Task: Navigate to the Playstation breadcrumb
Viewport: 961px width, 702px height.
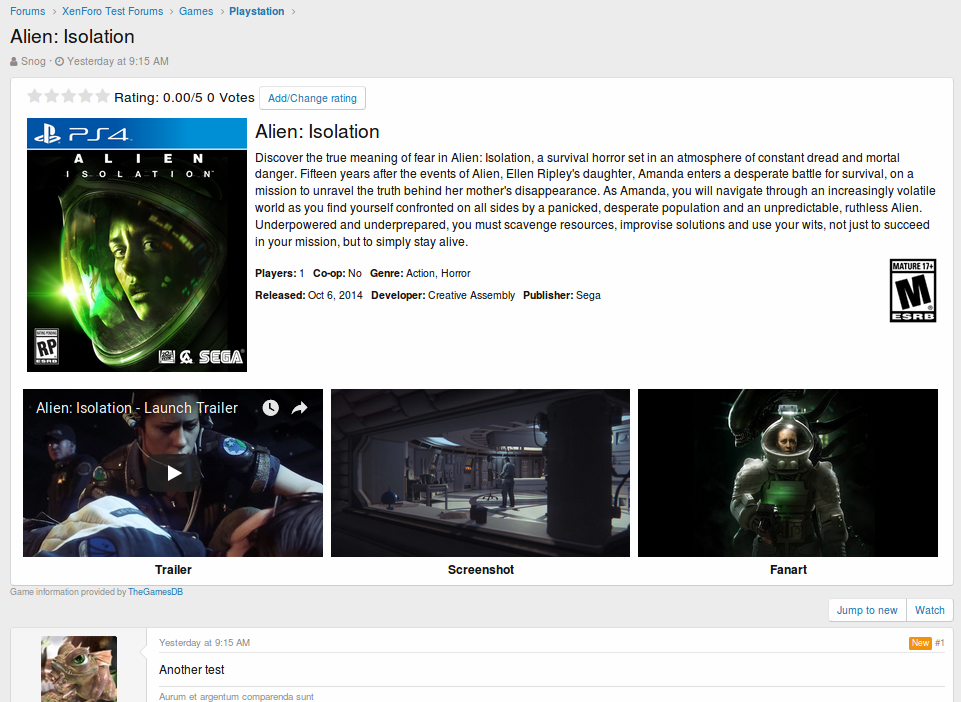Action: coord(257,11)
